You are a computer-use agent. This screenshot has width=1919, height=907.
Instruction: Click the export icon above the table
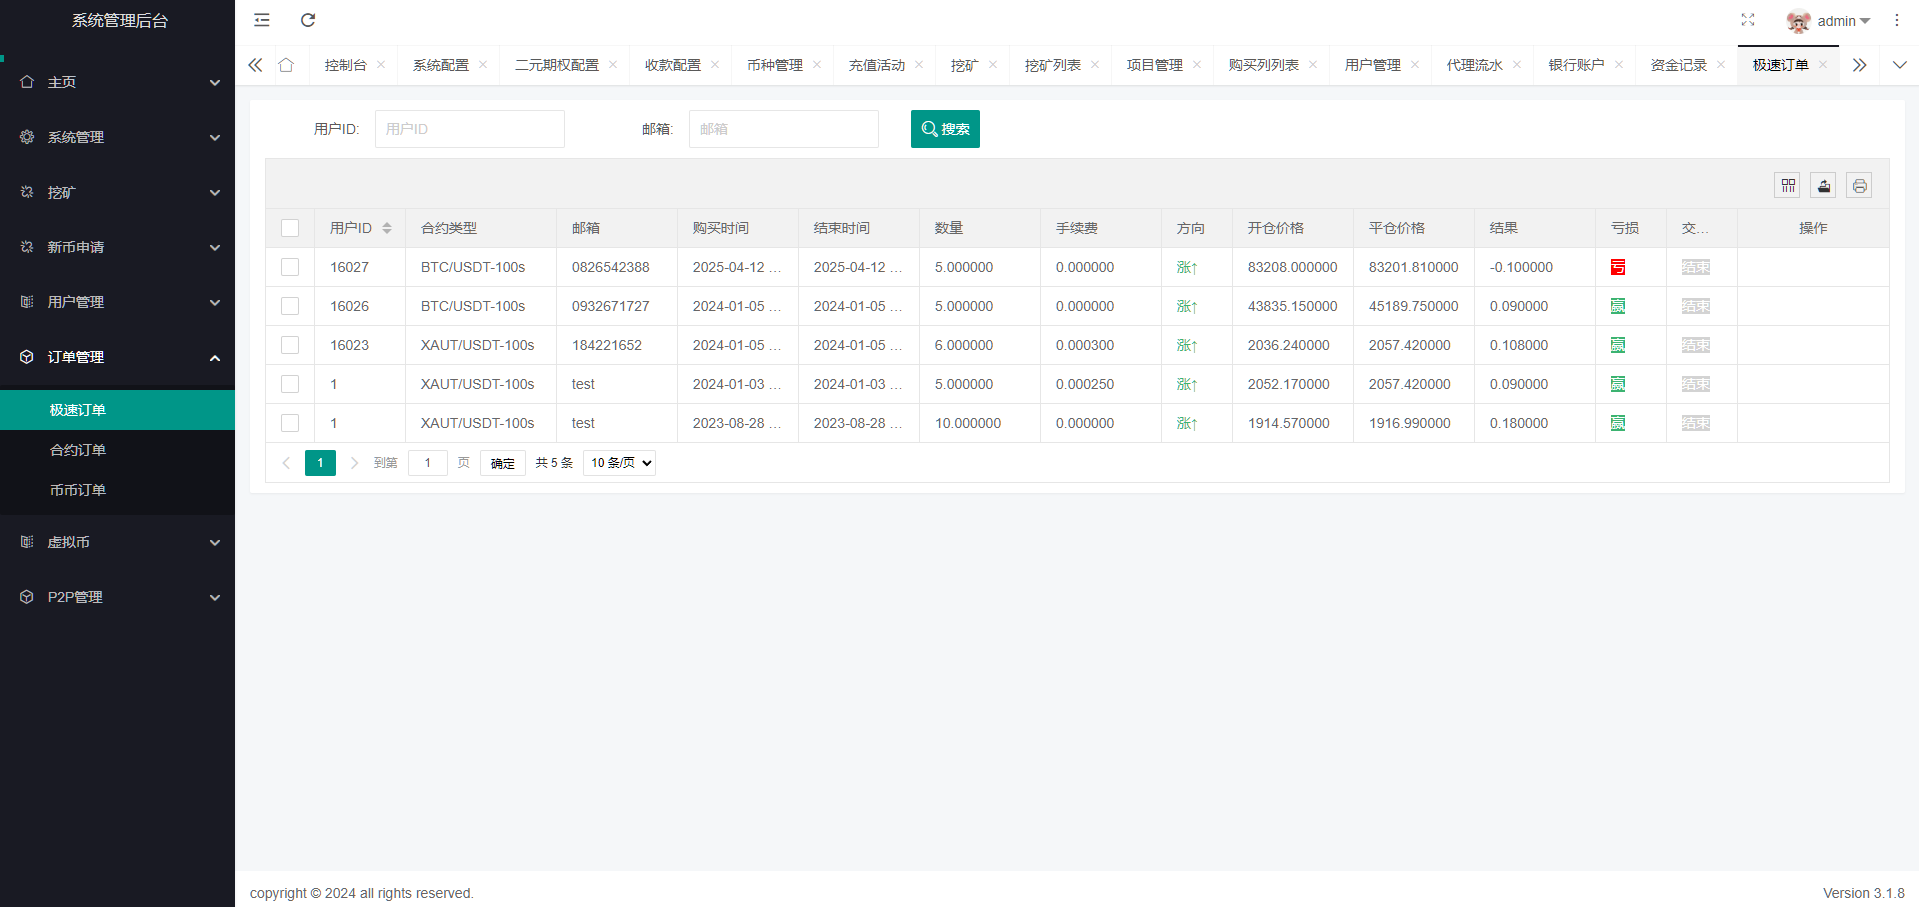1823,186
